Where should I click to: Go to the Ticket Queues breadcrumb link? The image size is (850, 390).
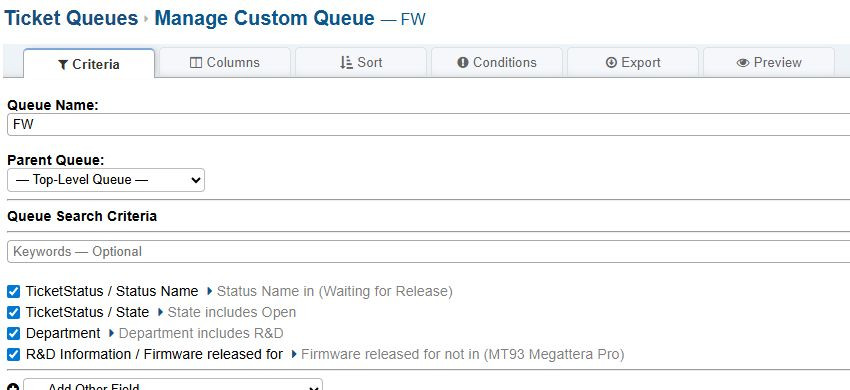point(71,18)
